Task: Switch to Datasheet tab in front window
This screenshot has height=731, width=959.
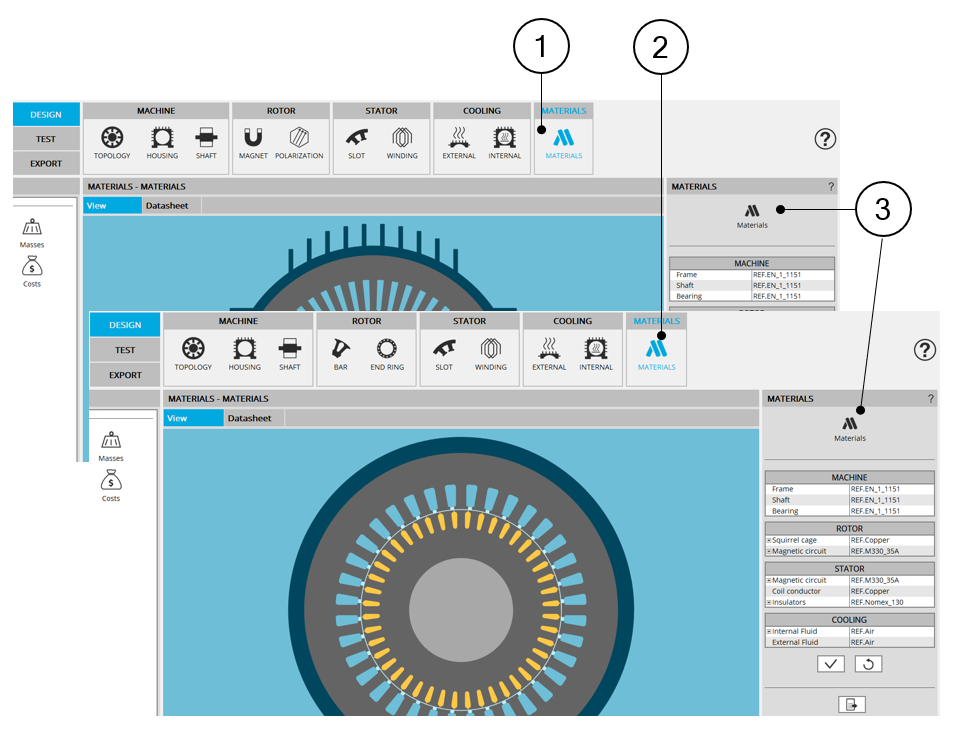Action: (249, 418)
